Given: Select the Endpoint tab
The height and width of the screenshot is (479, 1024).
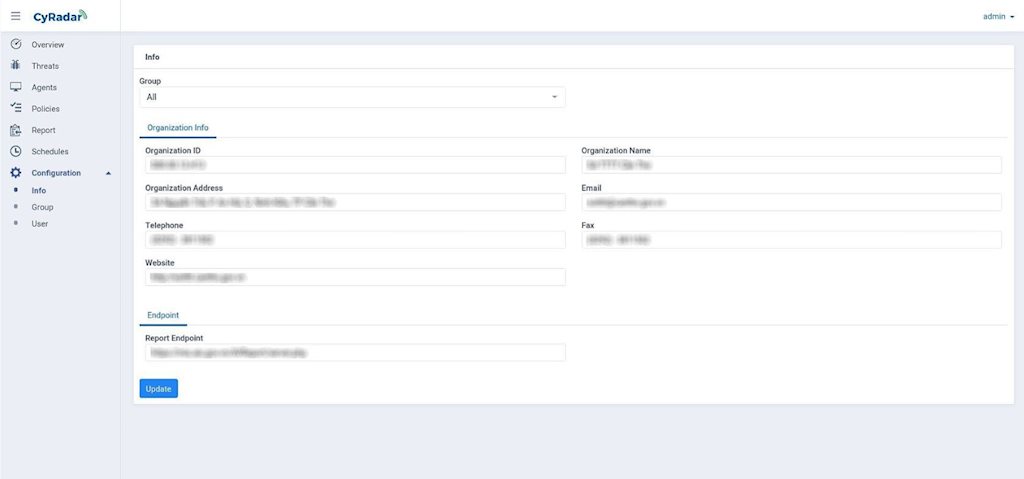Looking at the screenshot, I should (163, 315).
